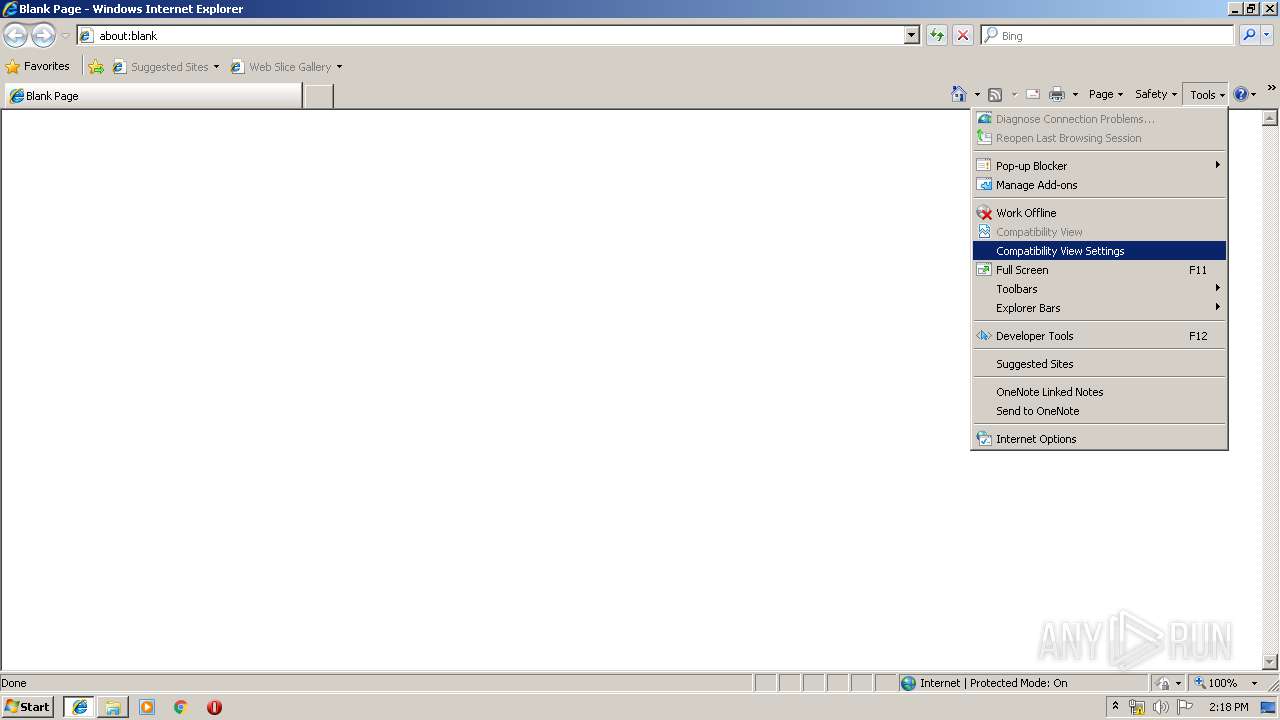The height and width of the screenshot is (720, 1280).
Task: Select Full Screen F11 menu entry
Action: click(1099, 270)
